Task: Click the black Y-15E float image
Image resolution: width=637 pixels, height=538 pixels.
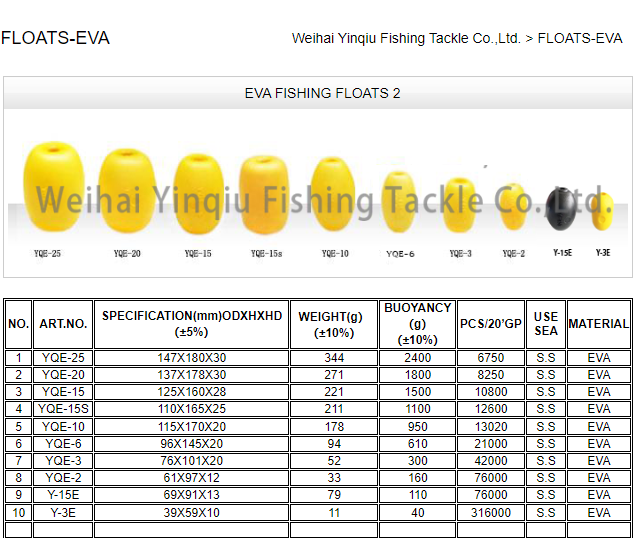Action: coord(561,209)
